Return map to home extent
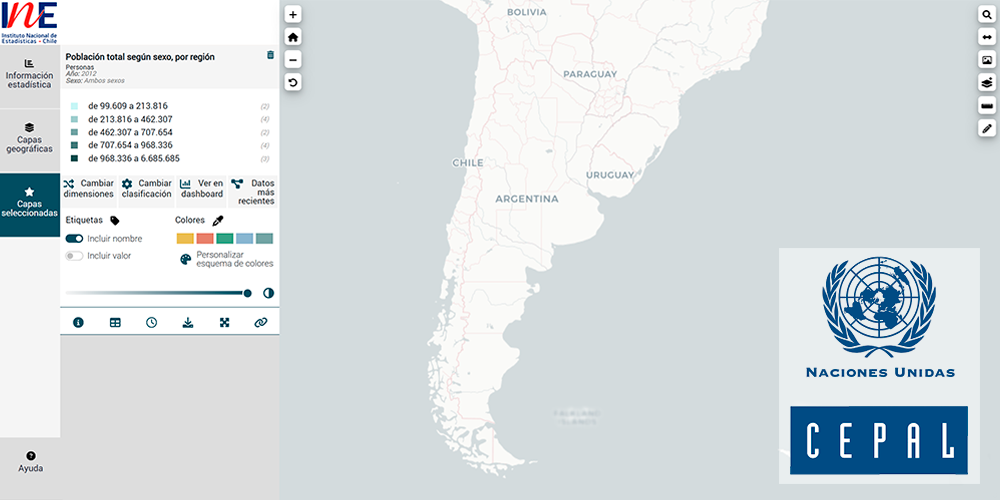Viewport: 1000px width, 500px height. [x=293, y=37]
